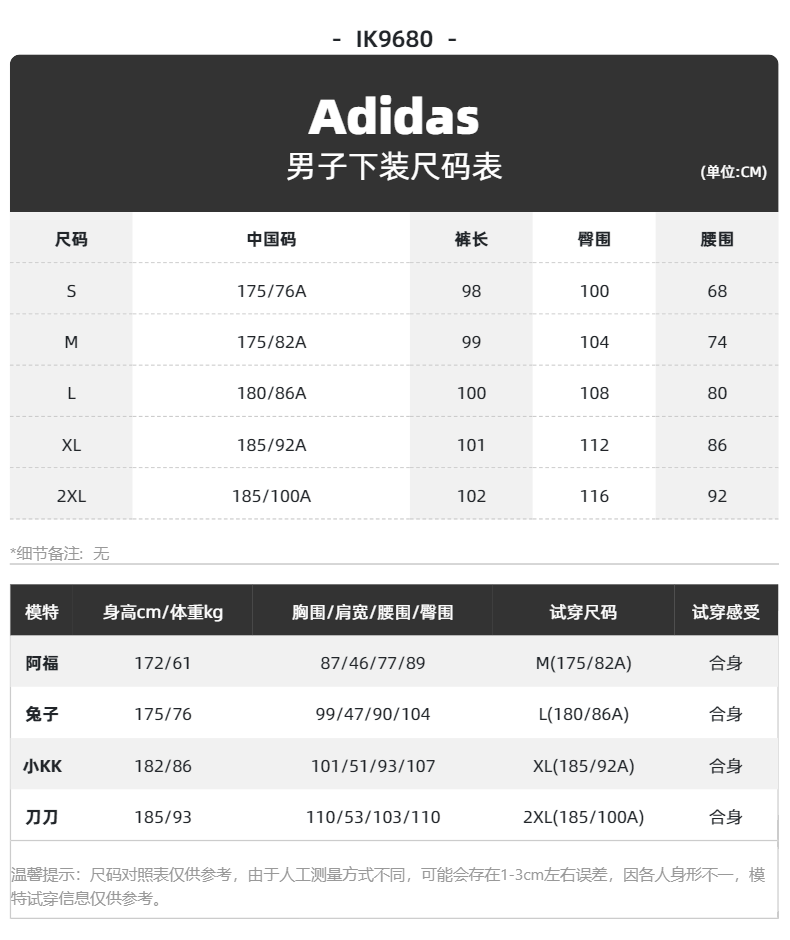Click the 175/82A China size cell
The width and height of the screenshot is (790, 940).
point(271,342)
